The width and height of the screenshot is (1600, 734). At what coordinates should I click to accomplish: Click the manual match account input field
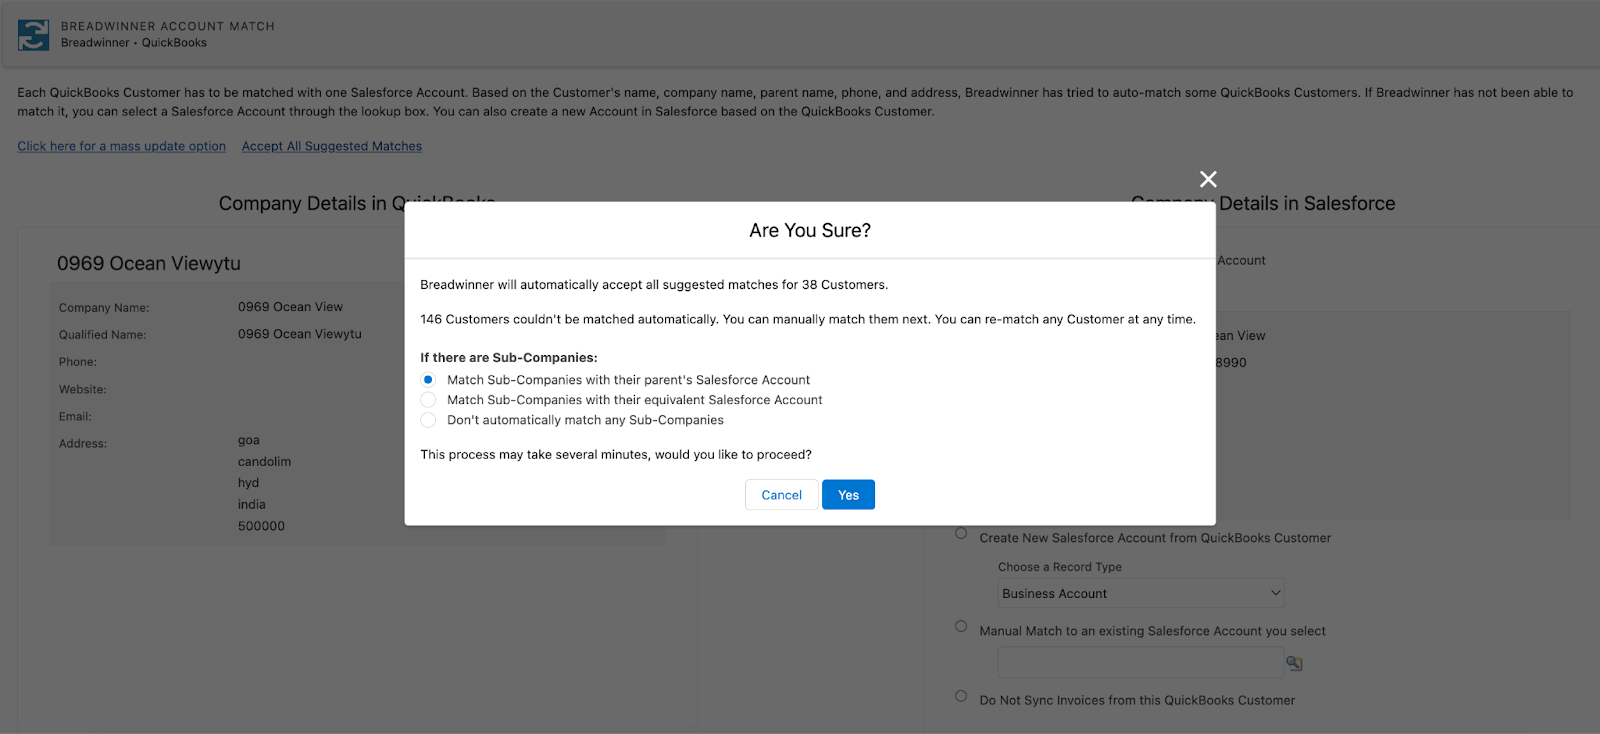[1141, 662]
